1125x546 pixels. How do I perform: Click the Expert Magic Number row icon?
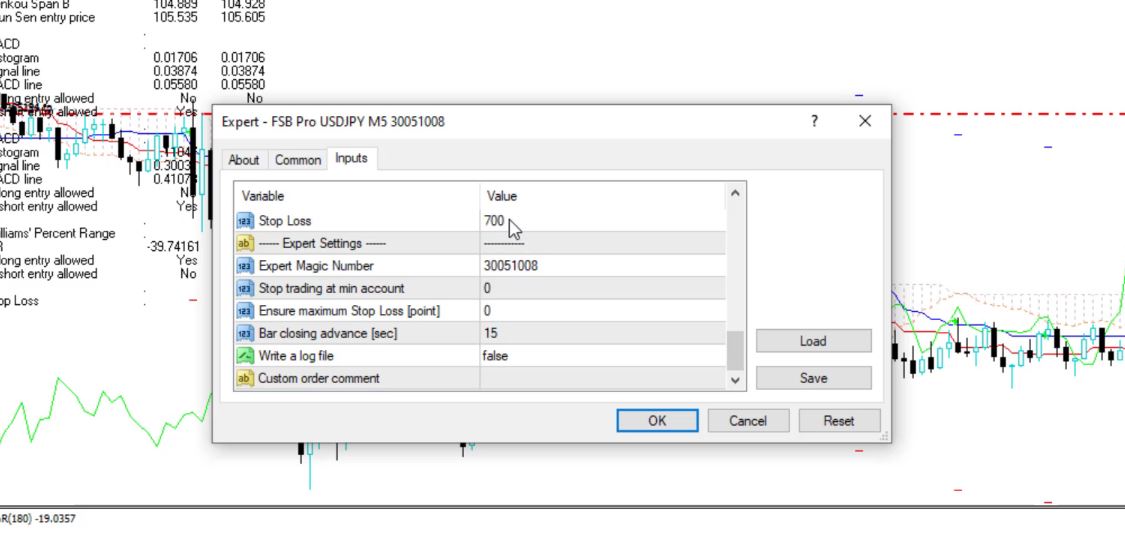[245, 266]
